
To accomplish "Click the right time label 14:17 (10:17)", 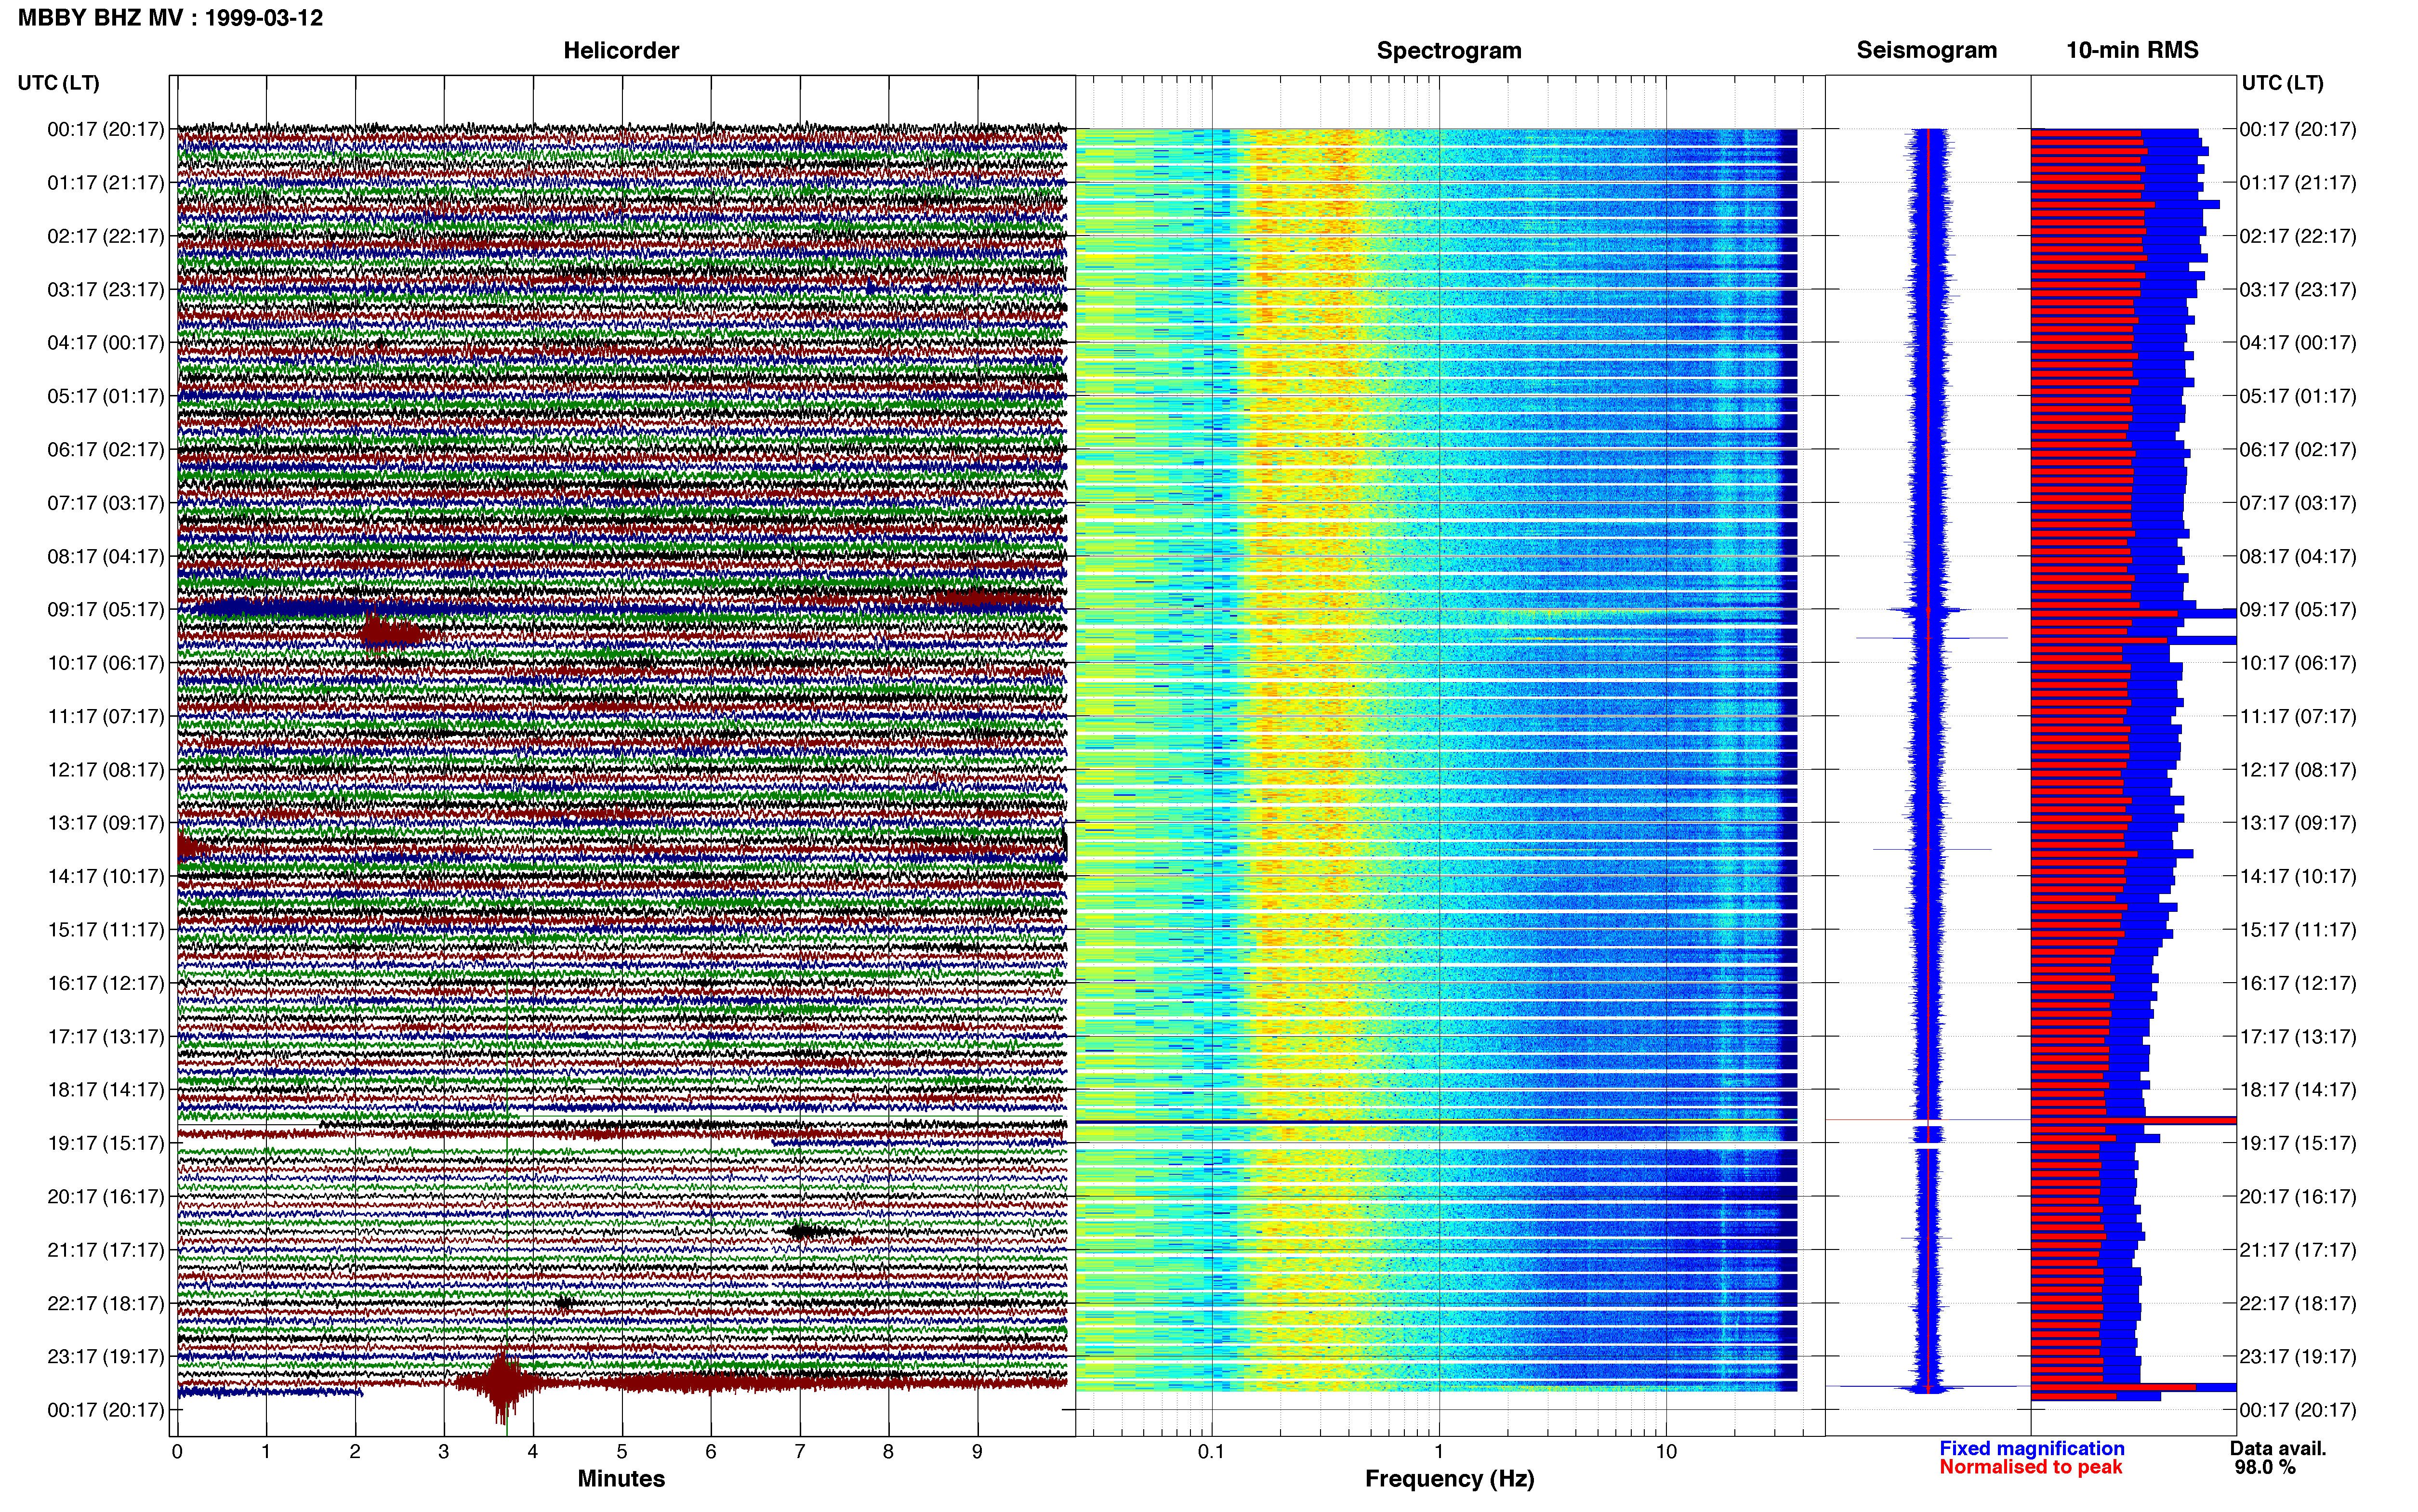I will pos(2298,877).
